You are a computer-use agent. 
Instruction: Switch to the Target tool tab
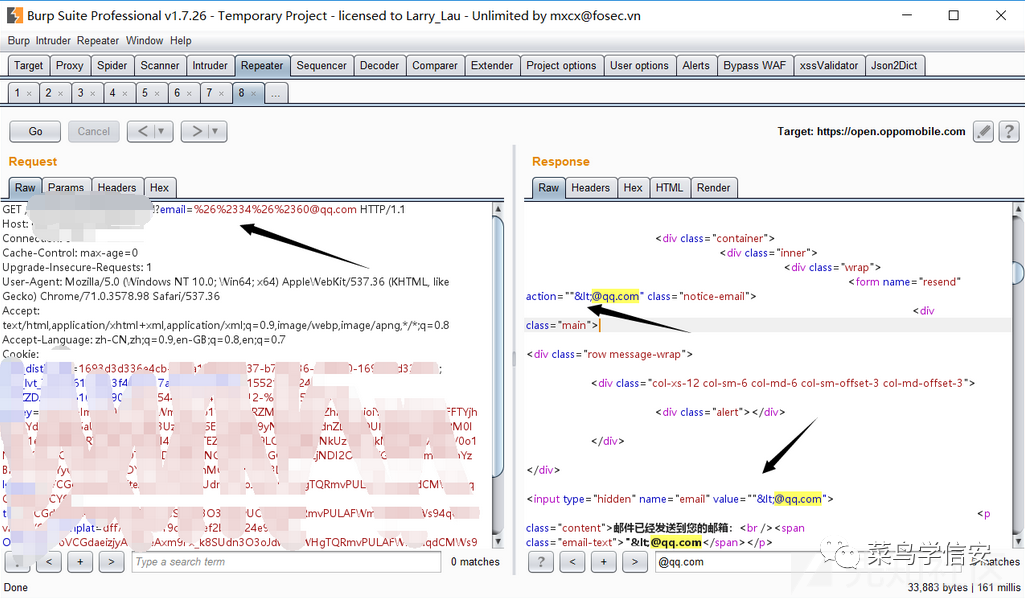[x=28, y=65]
